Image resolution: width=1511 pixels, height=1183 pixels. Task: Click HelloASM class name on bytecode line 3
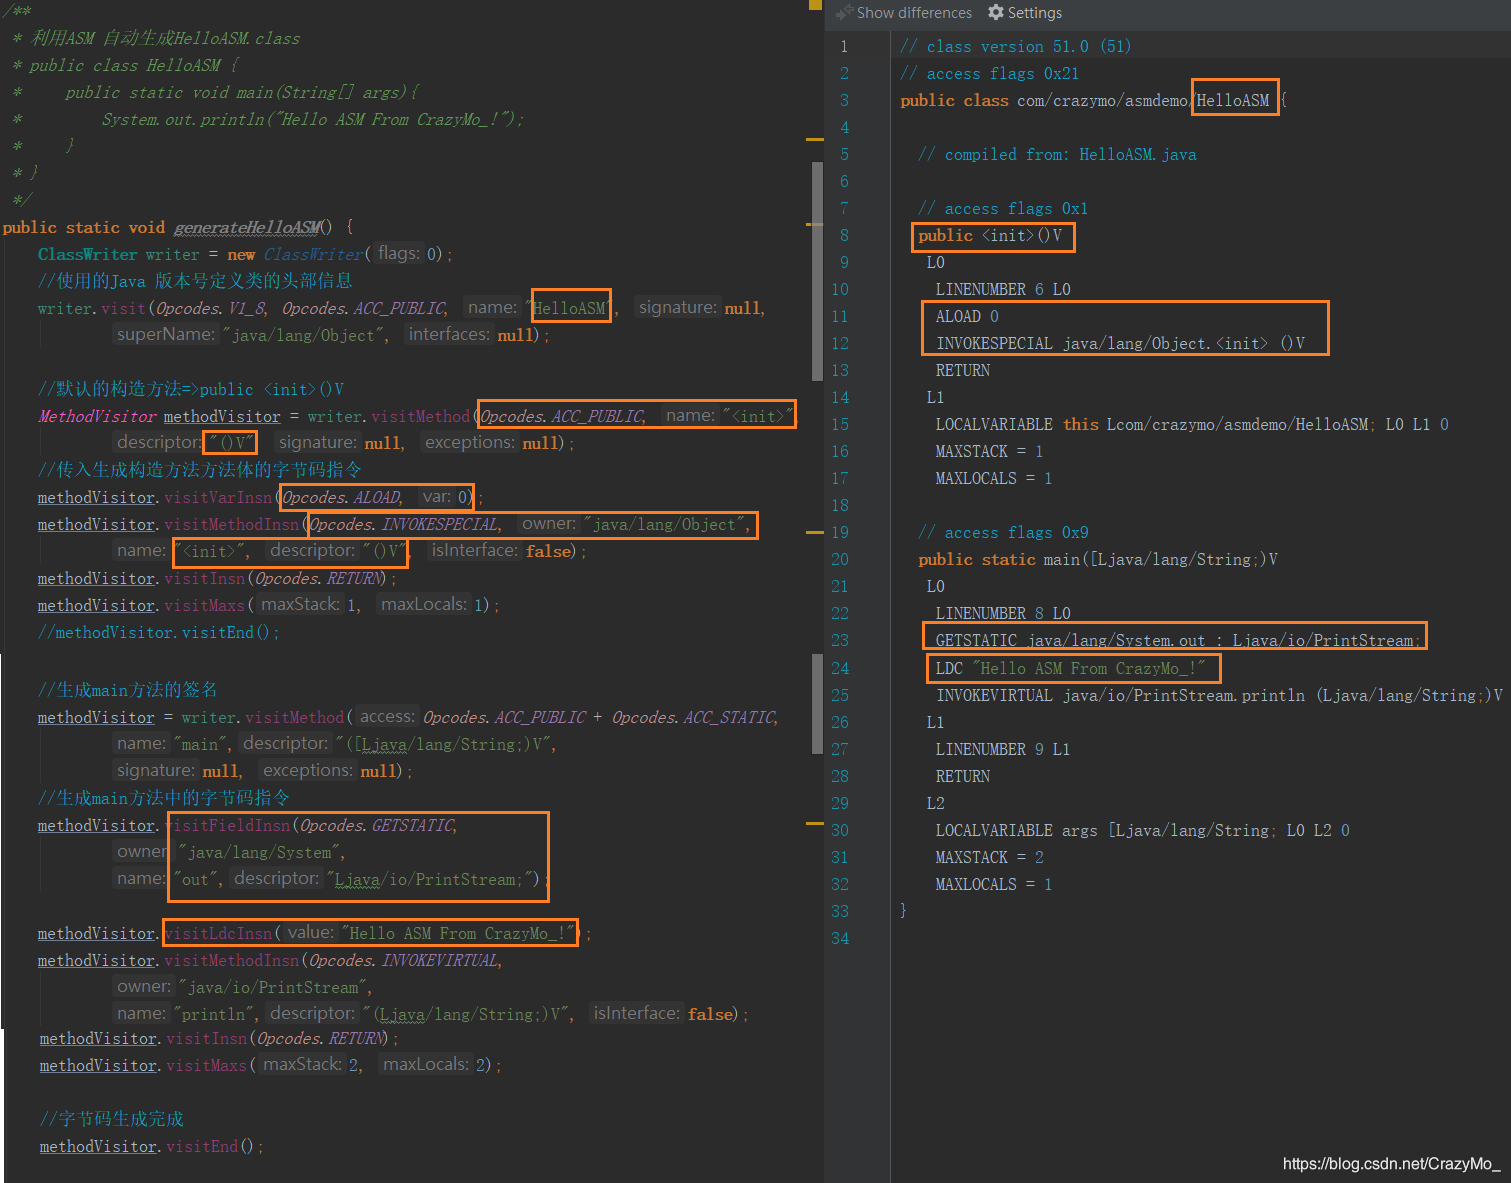click(1233, 101)
